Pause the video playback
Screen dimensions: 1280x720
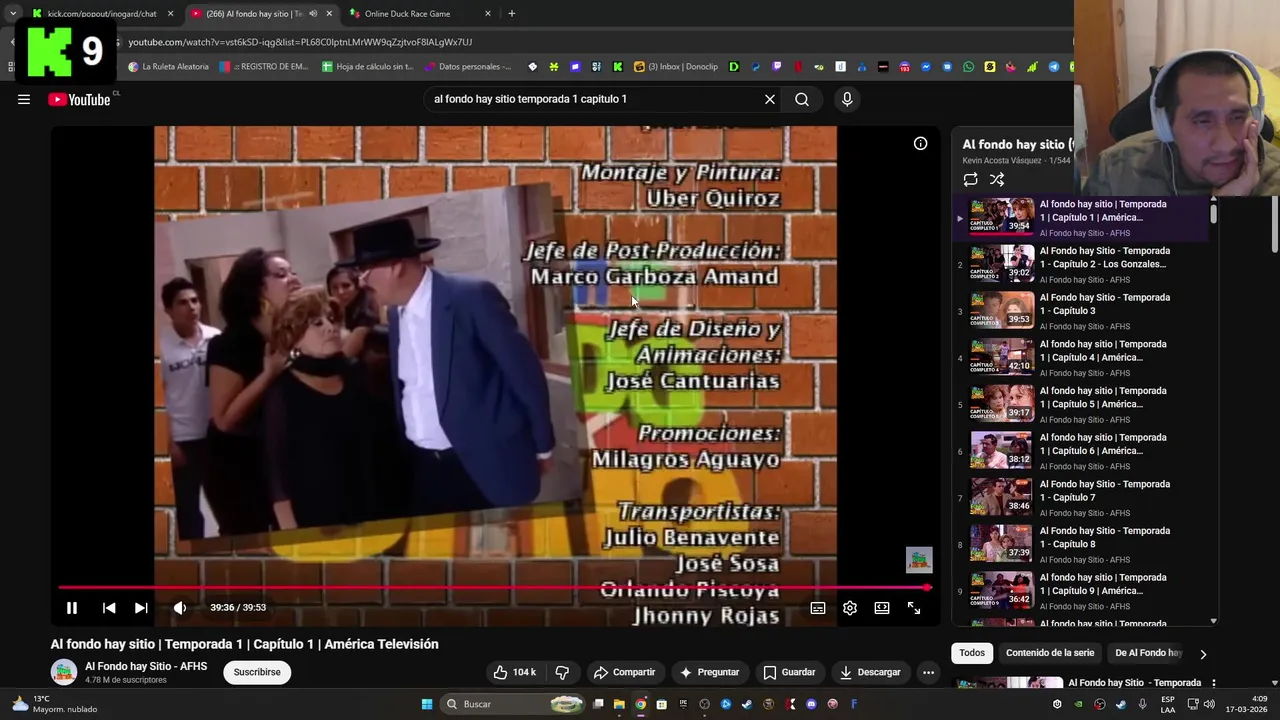(72, 607)
